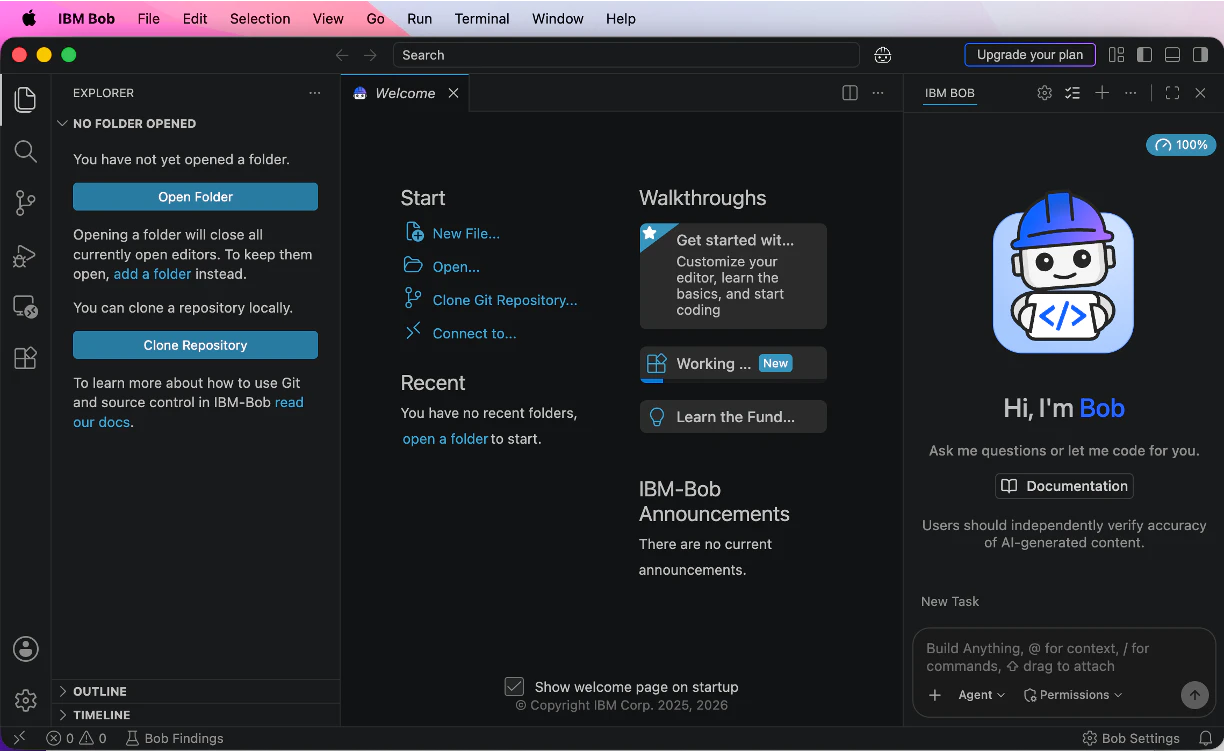Open Explorer views and more actions ellipsis
This screenshot has height=752, width=1224.
tap(315, 93)
